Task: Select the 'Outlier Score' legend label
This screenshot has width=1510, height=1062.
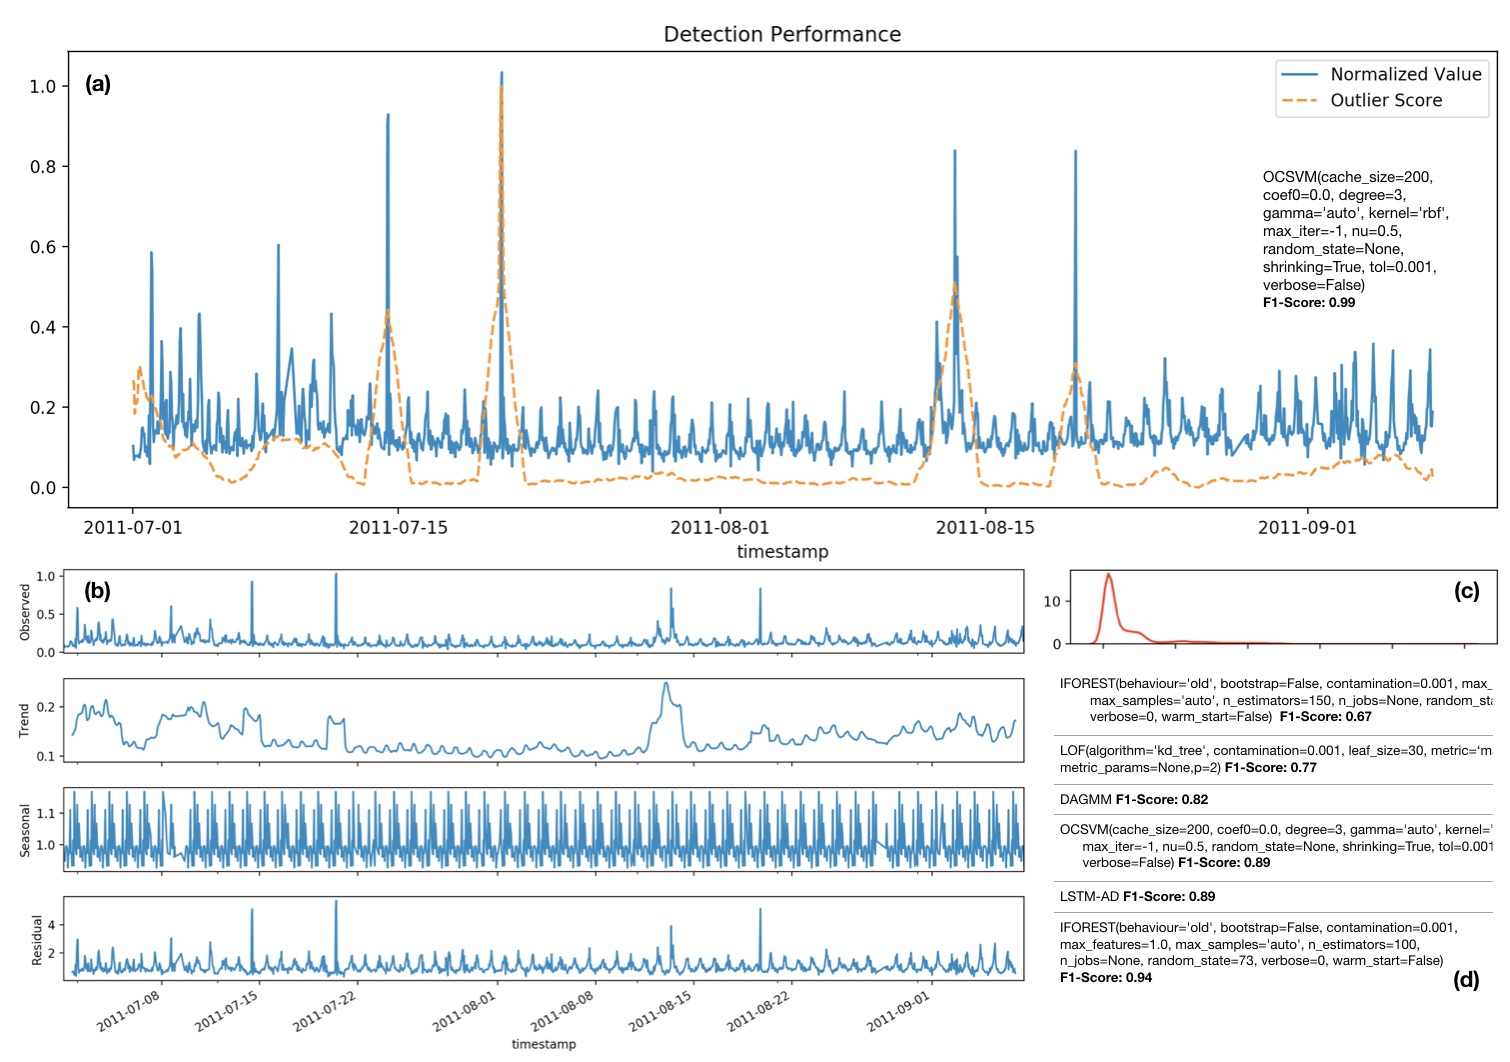Action: tap(1386, 100)
